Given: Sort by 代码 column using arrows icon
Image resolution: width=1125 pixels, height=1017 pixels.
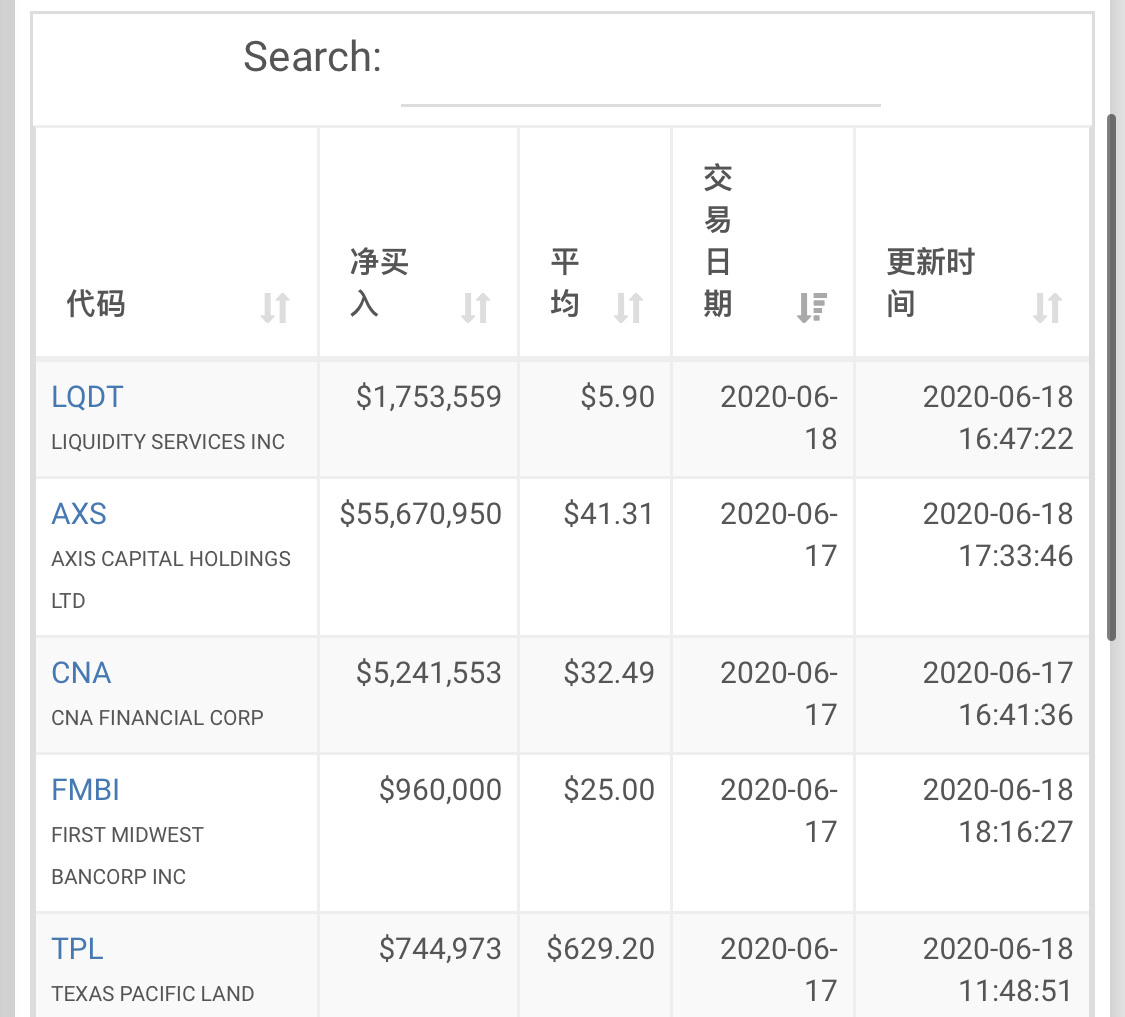Looking at the screenshot, I should pos(275,307).
